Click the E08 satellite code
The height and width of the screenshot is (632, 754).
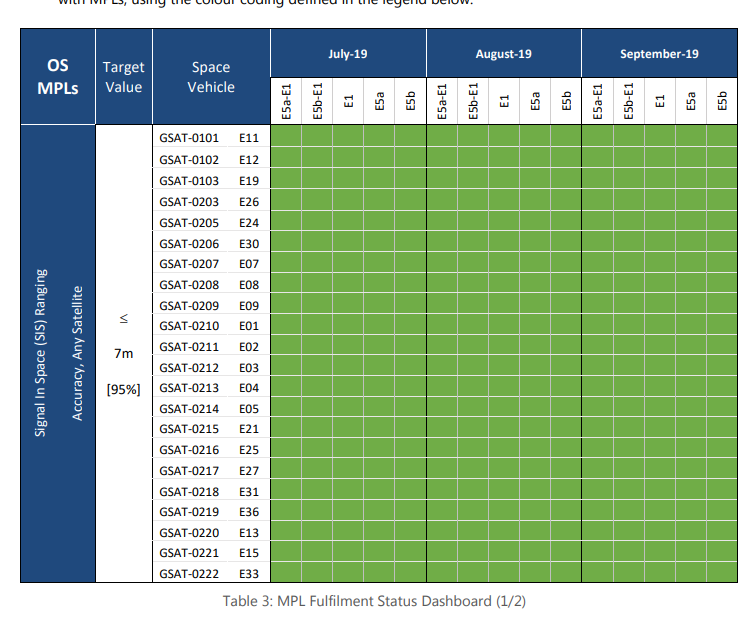coord(249,285)
